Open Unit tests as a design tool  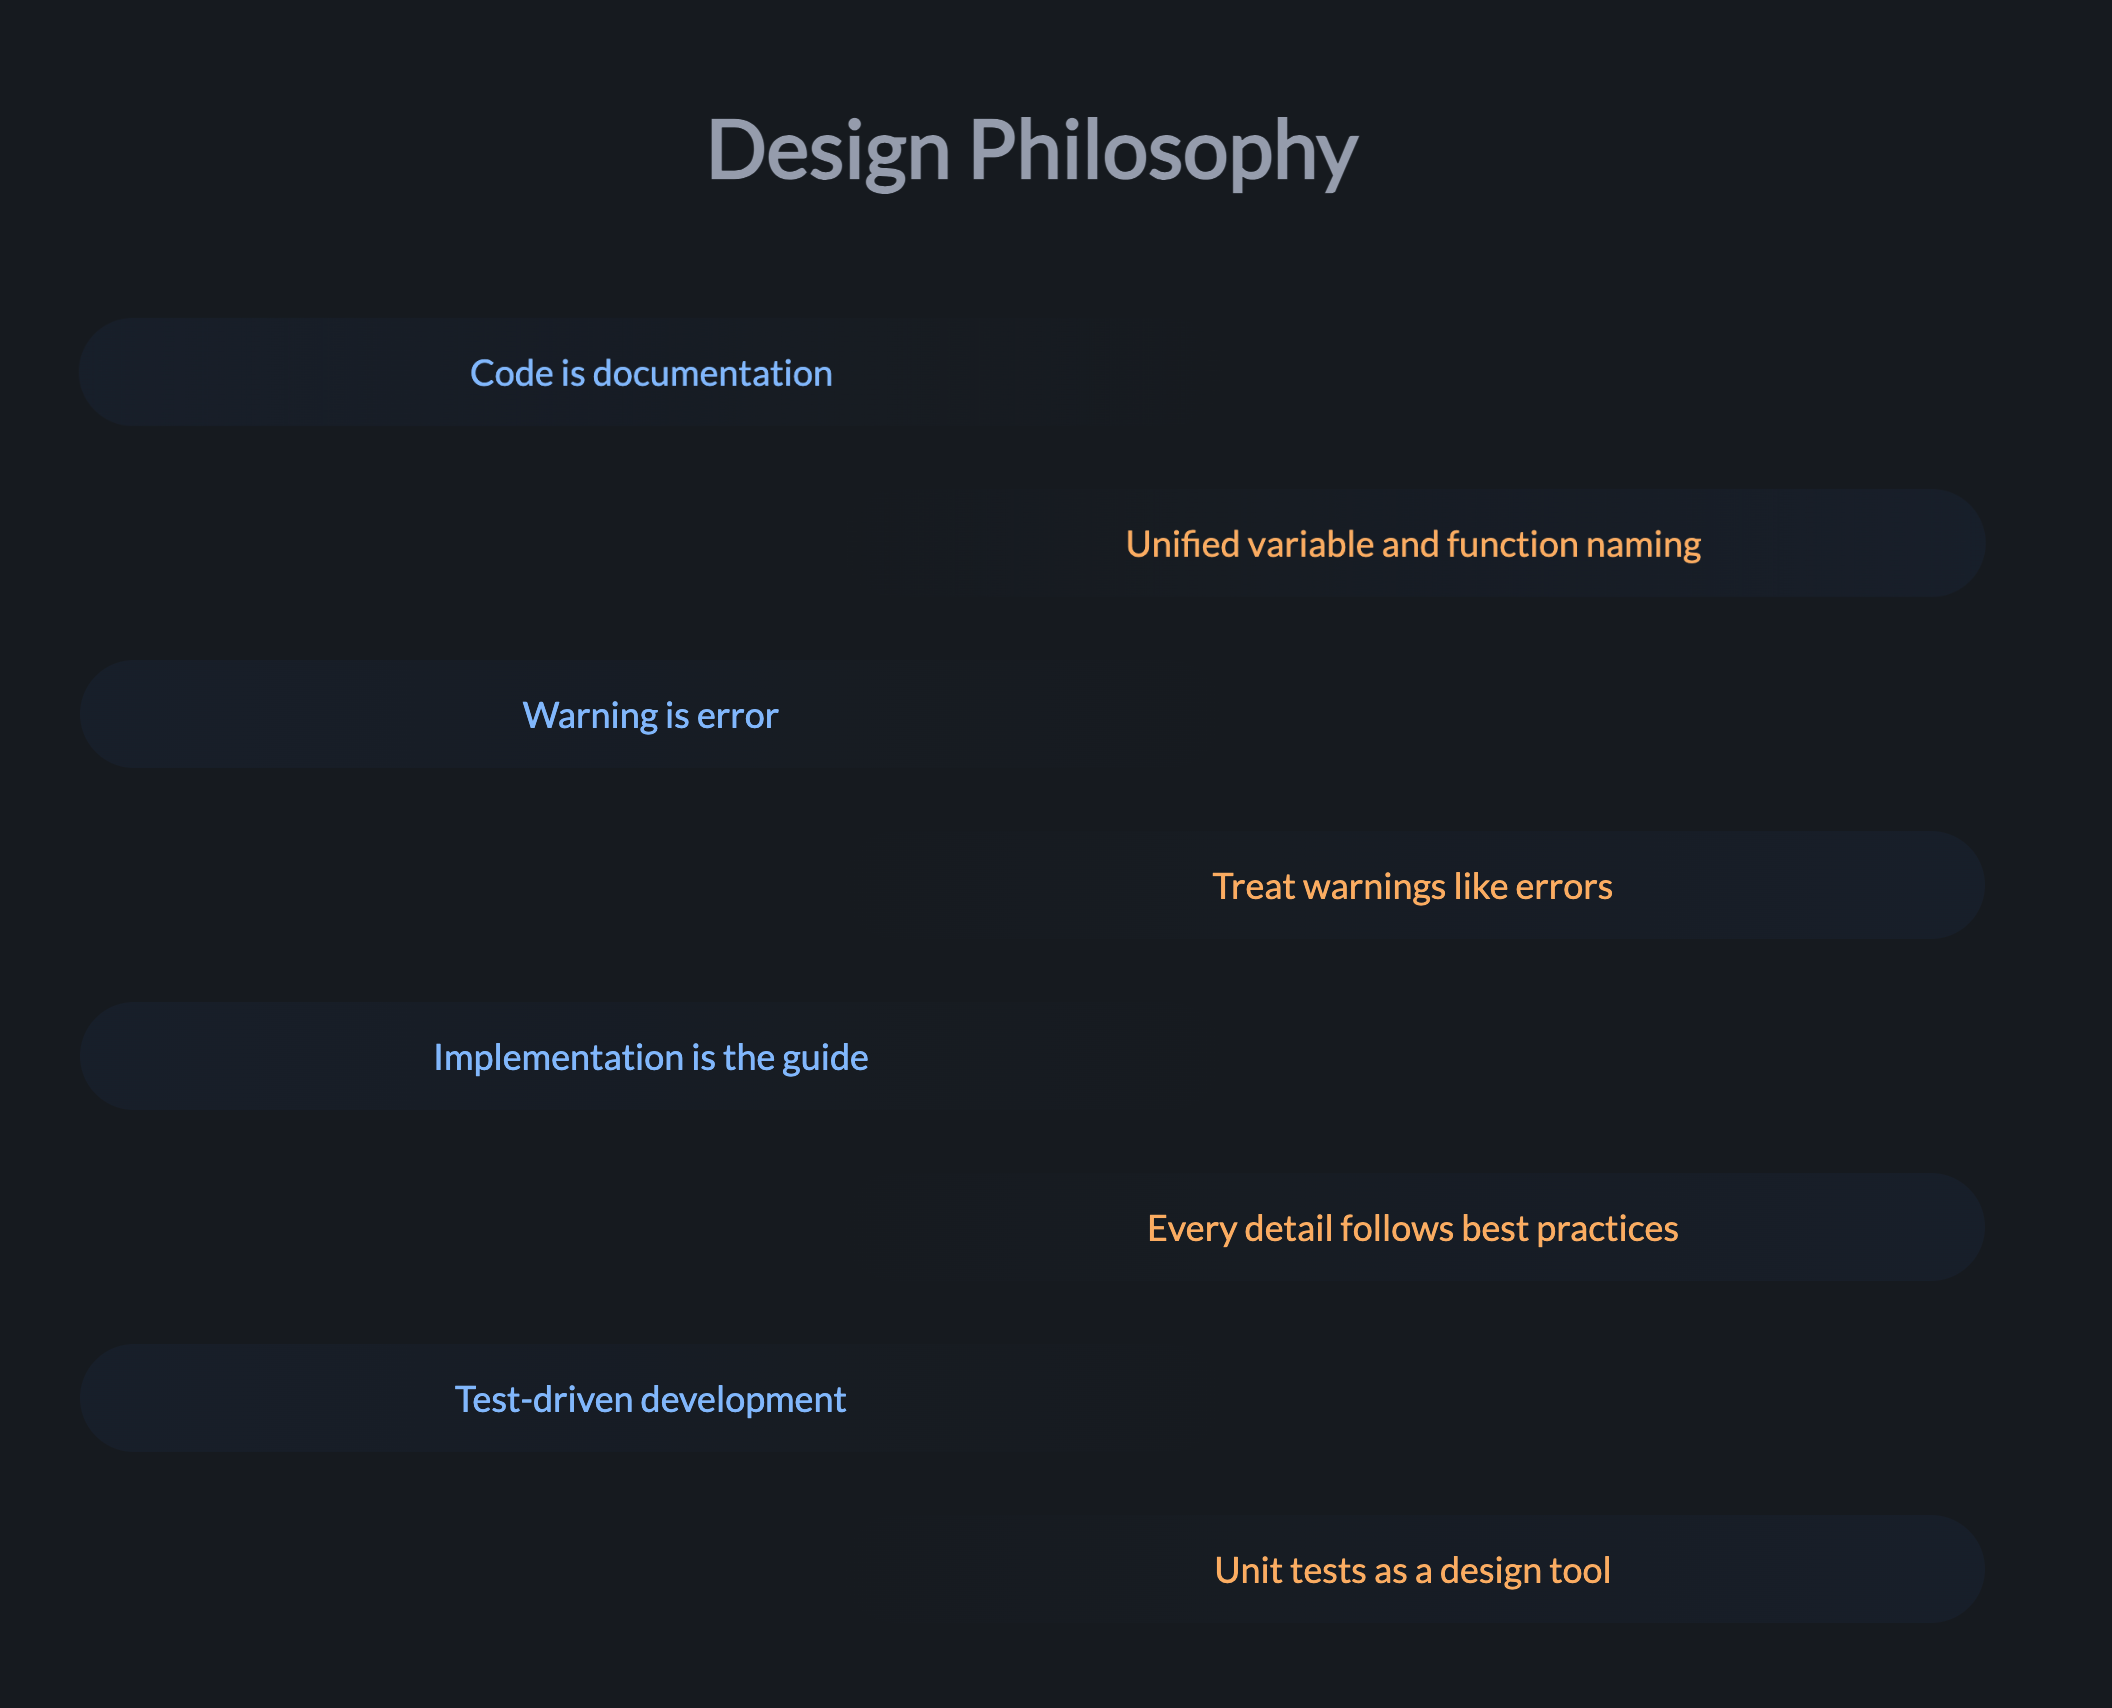tap(1413, 1570)
